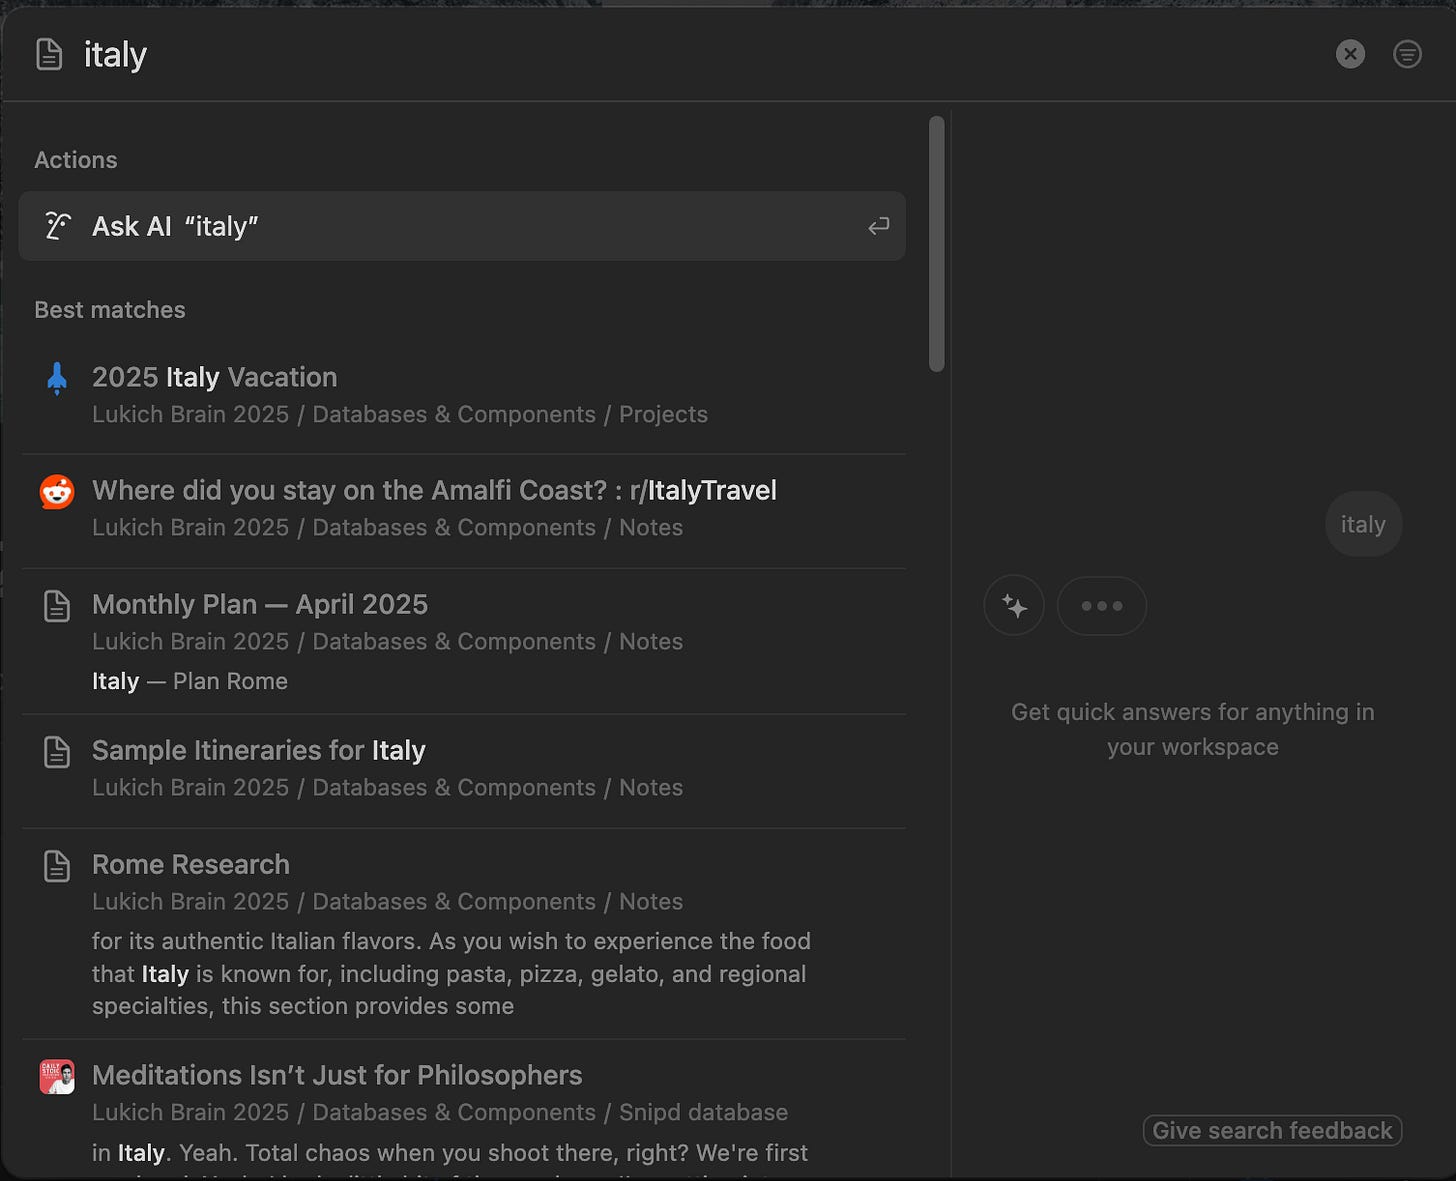
Task: Click the rocket icon for 2025 Italy Vacation
Action: point(57,378)
